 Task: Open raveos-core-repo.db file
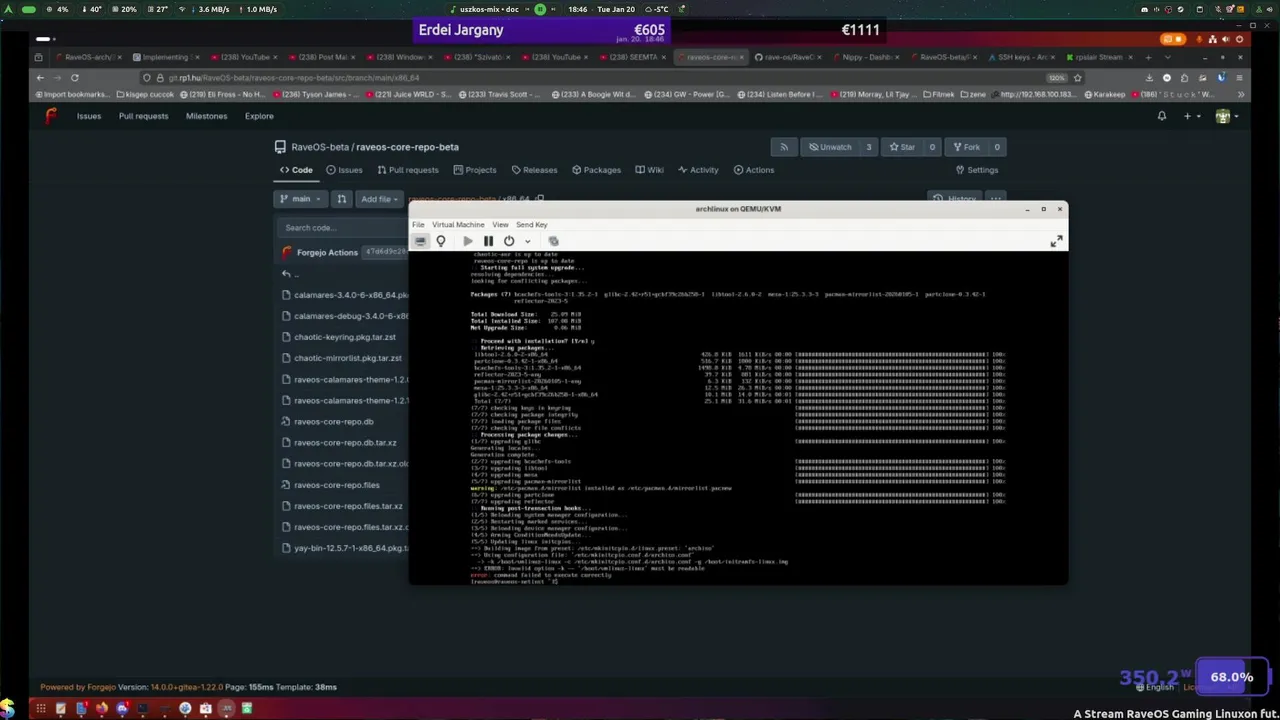click(333, 422)
